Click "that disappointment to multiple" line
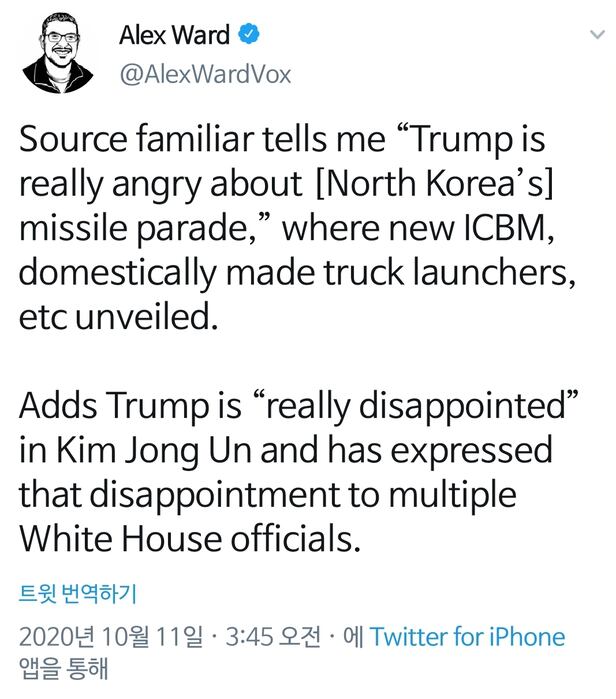 (x=268, y=496)
